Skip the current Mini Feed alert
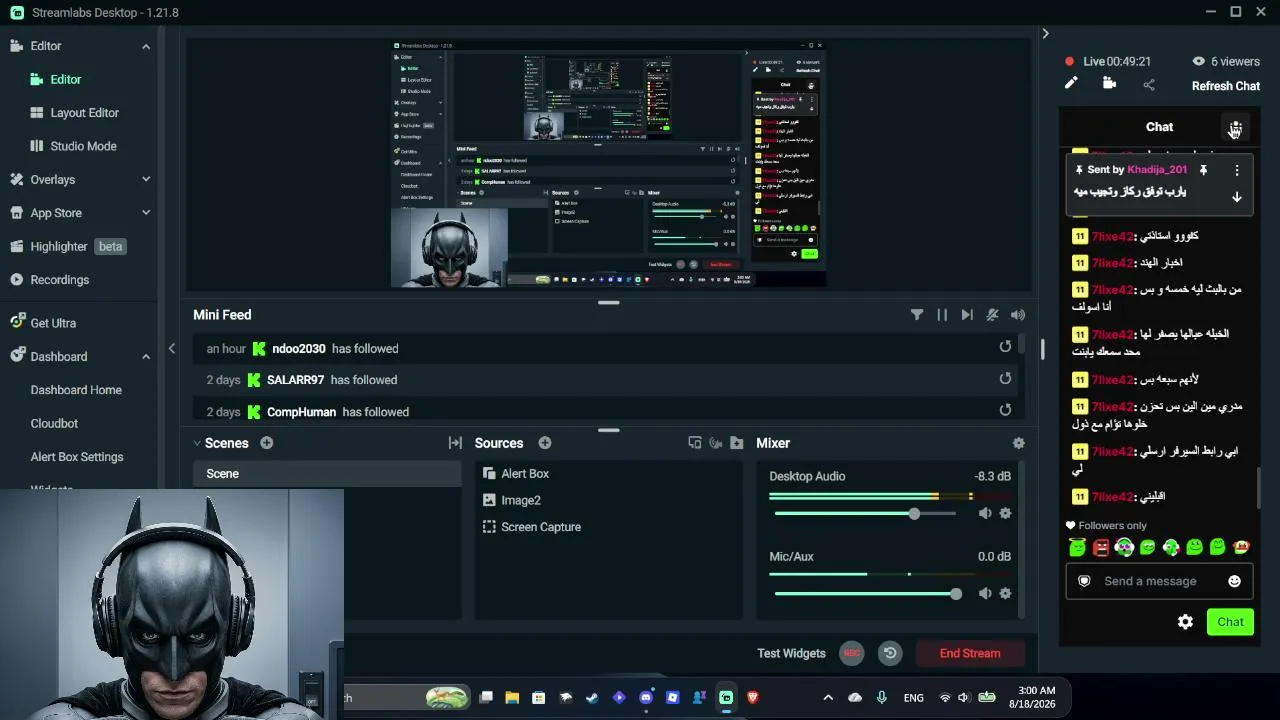This screenshot has width=1280, height=720. point(967,315)
